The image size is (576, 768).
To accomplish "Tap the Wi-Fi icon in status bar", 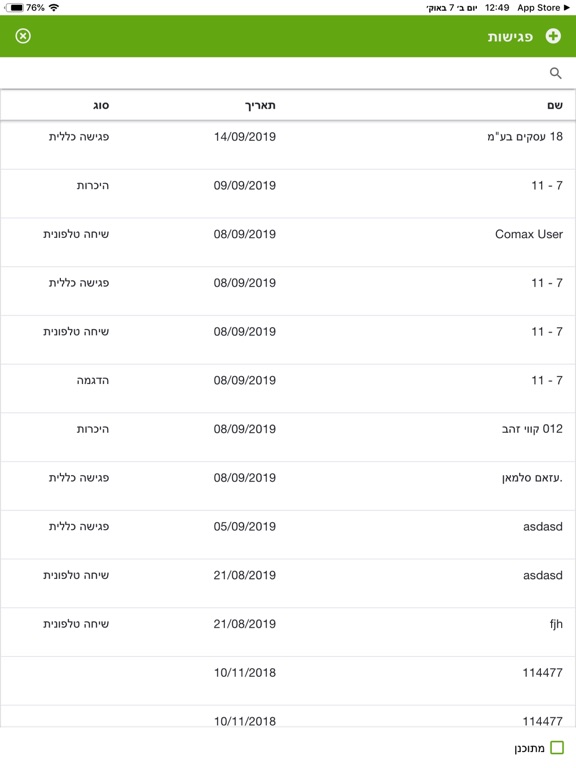I will pos(54,7).
